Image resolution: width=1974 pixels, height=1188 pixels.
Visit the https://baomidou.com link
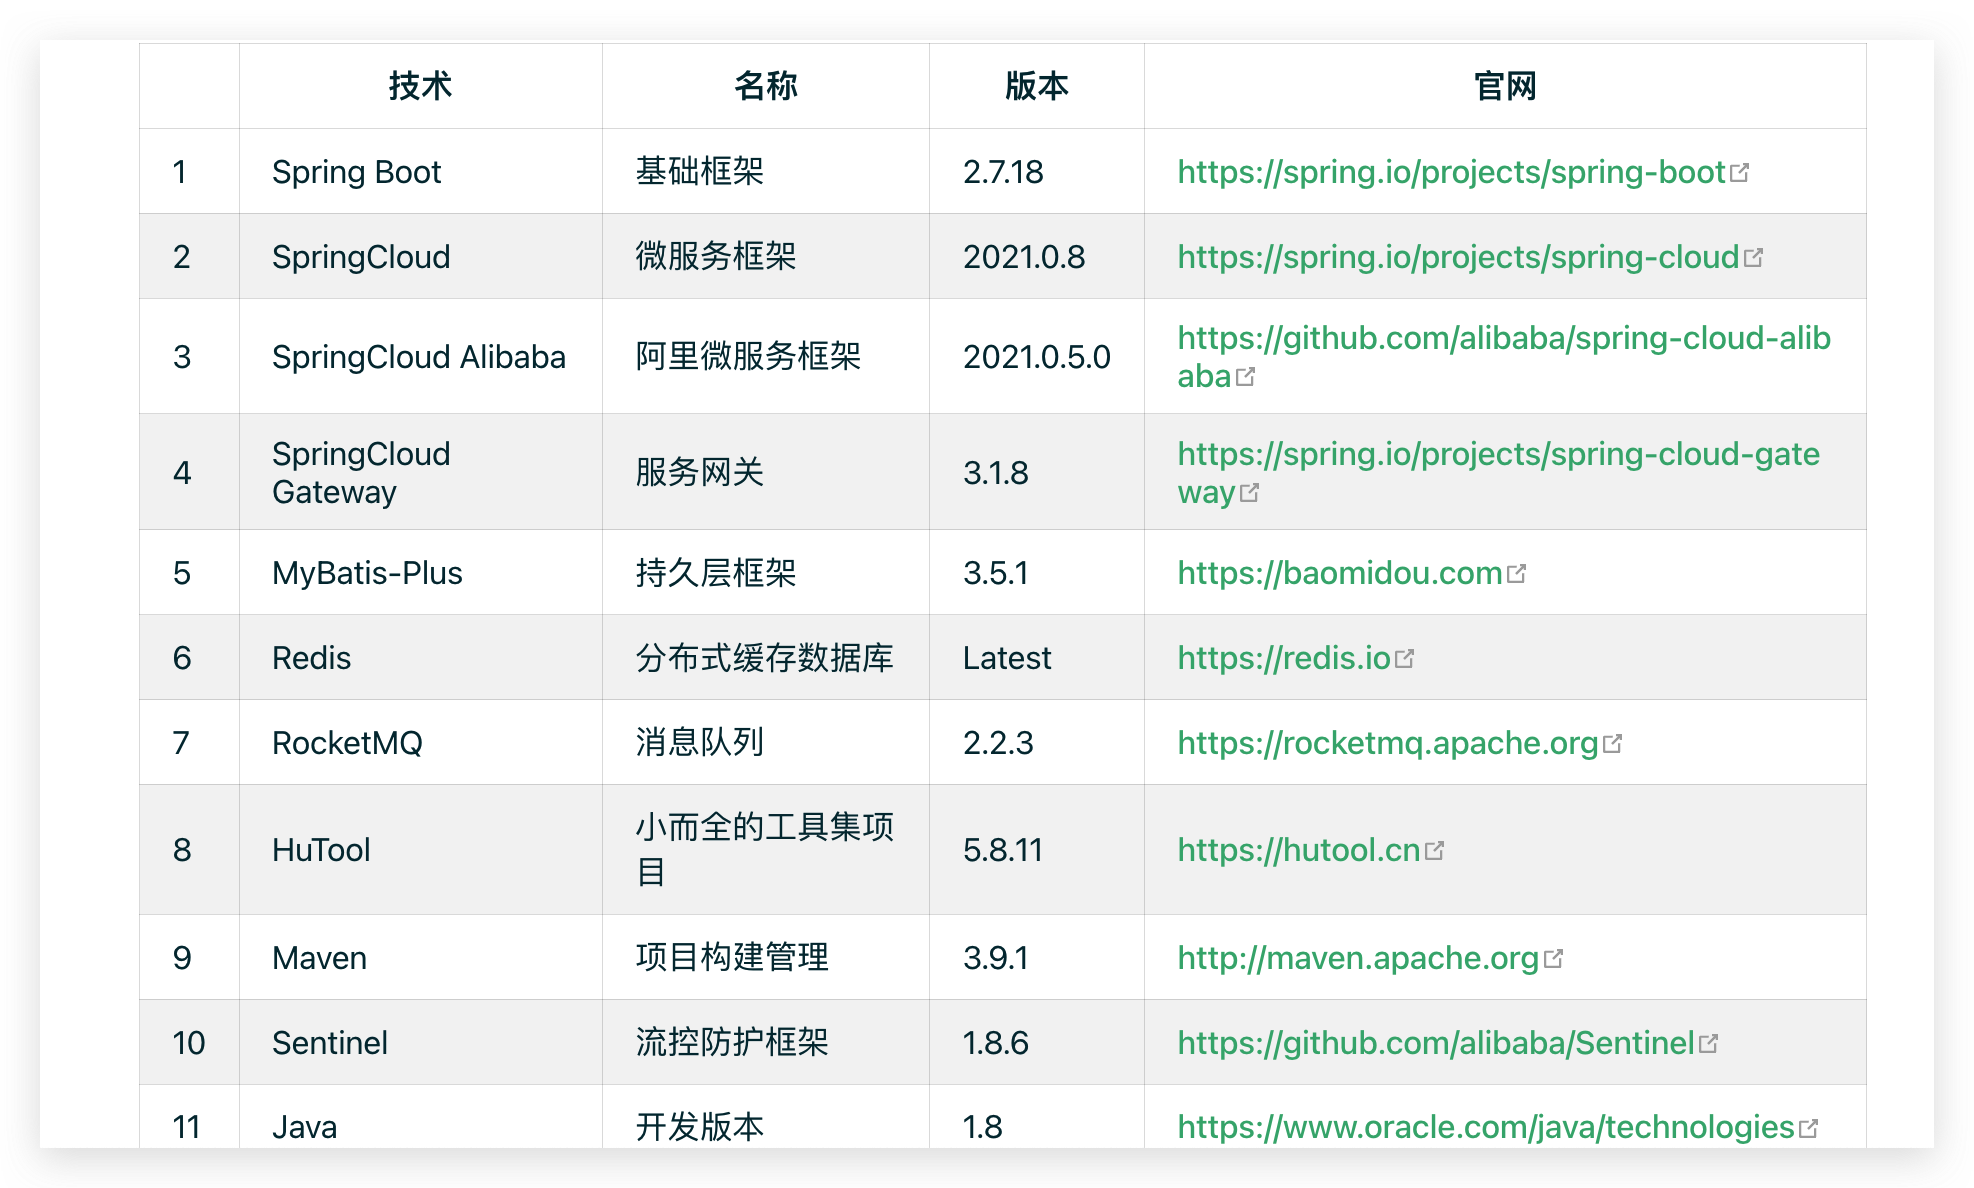point(1339,573)
